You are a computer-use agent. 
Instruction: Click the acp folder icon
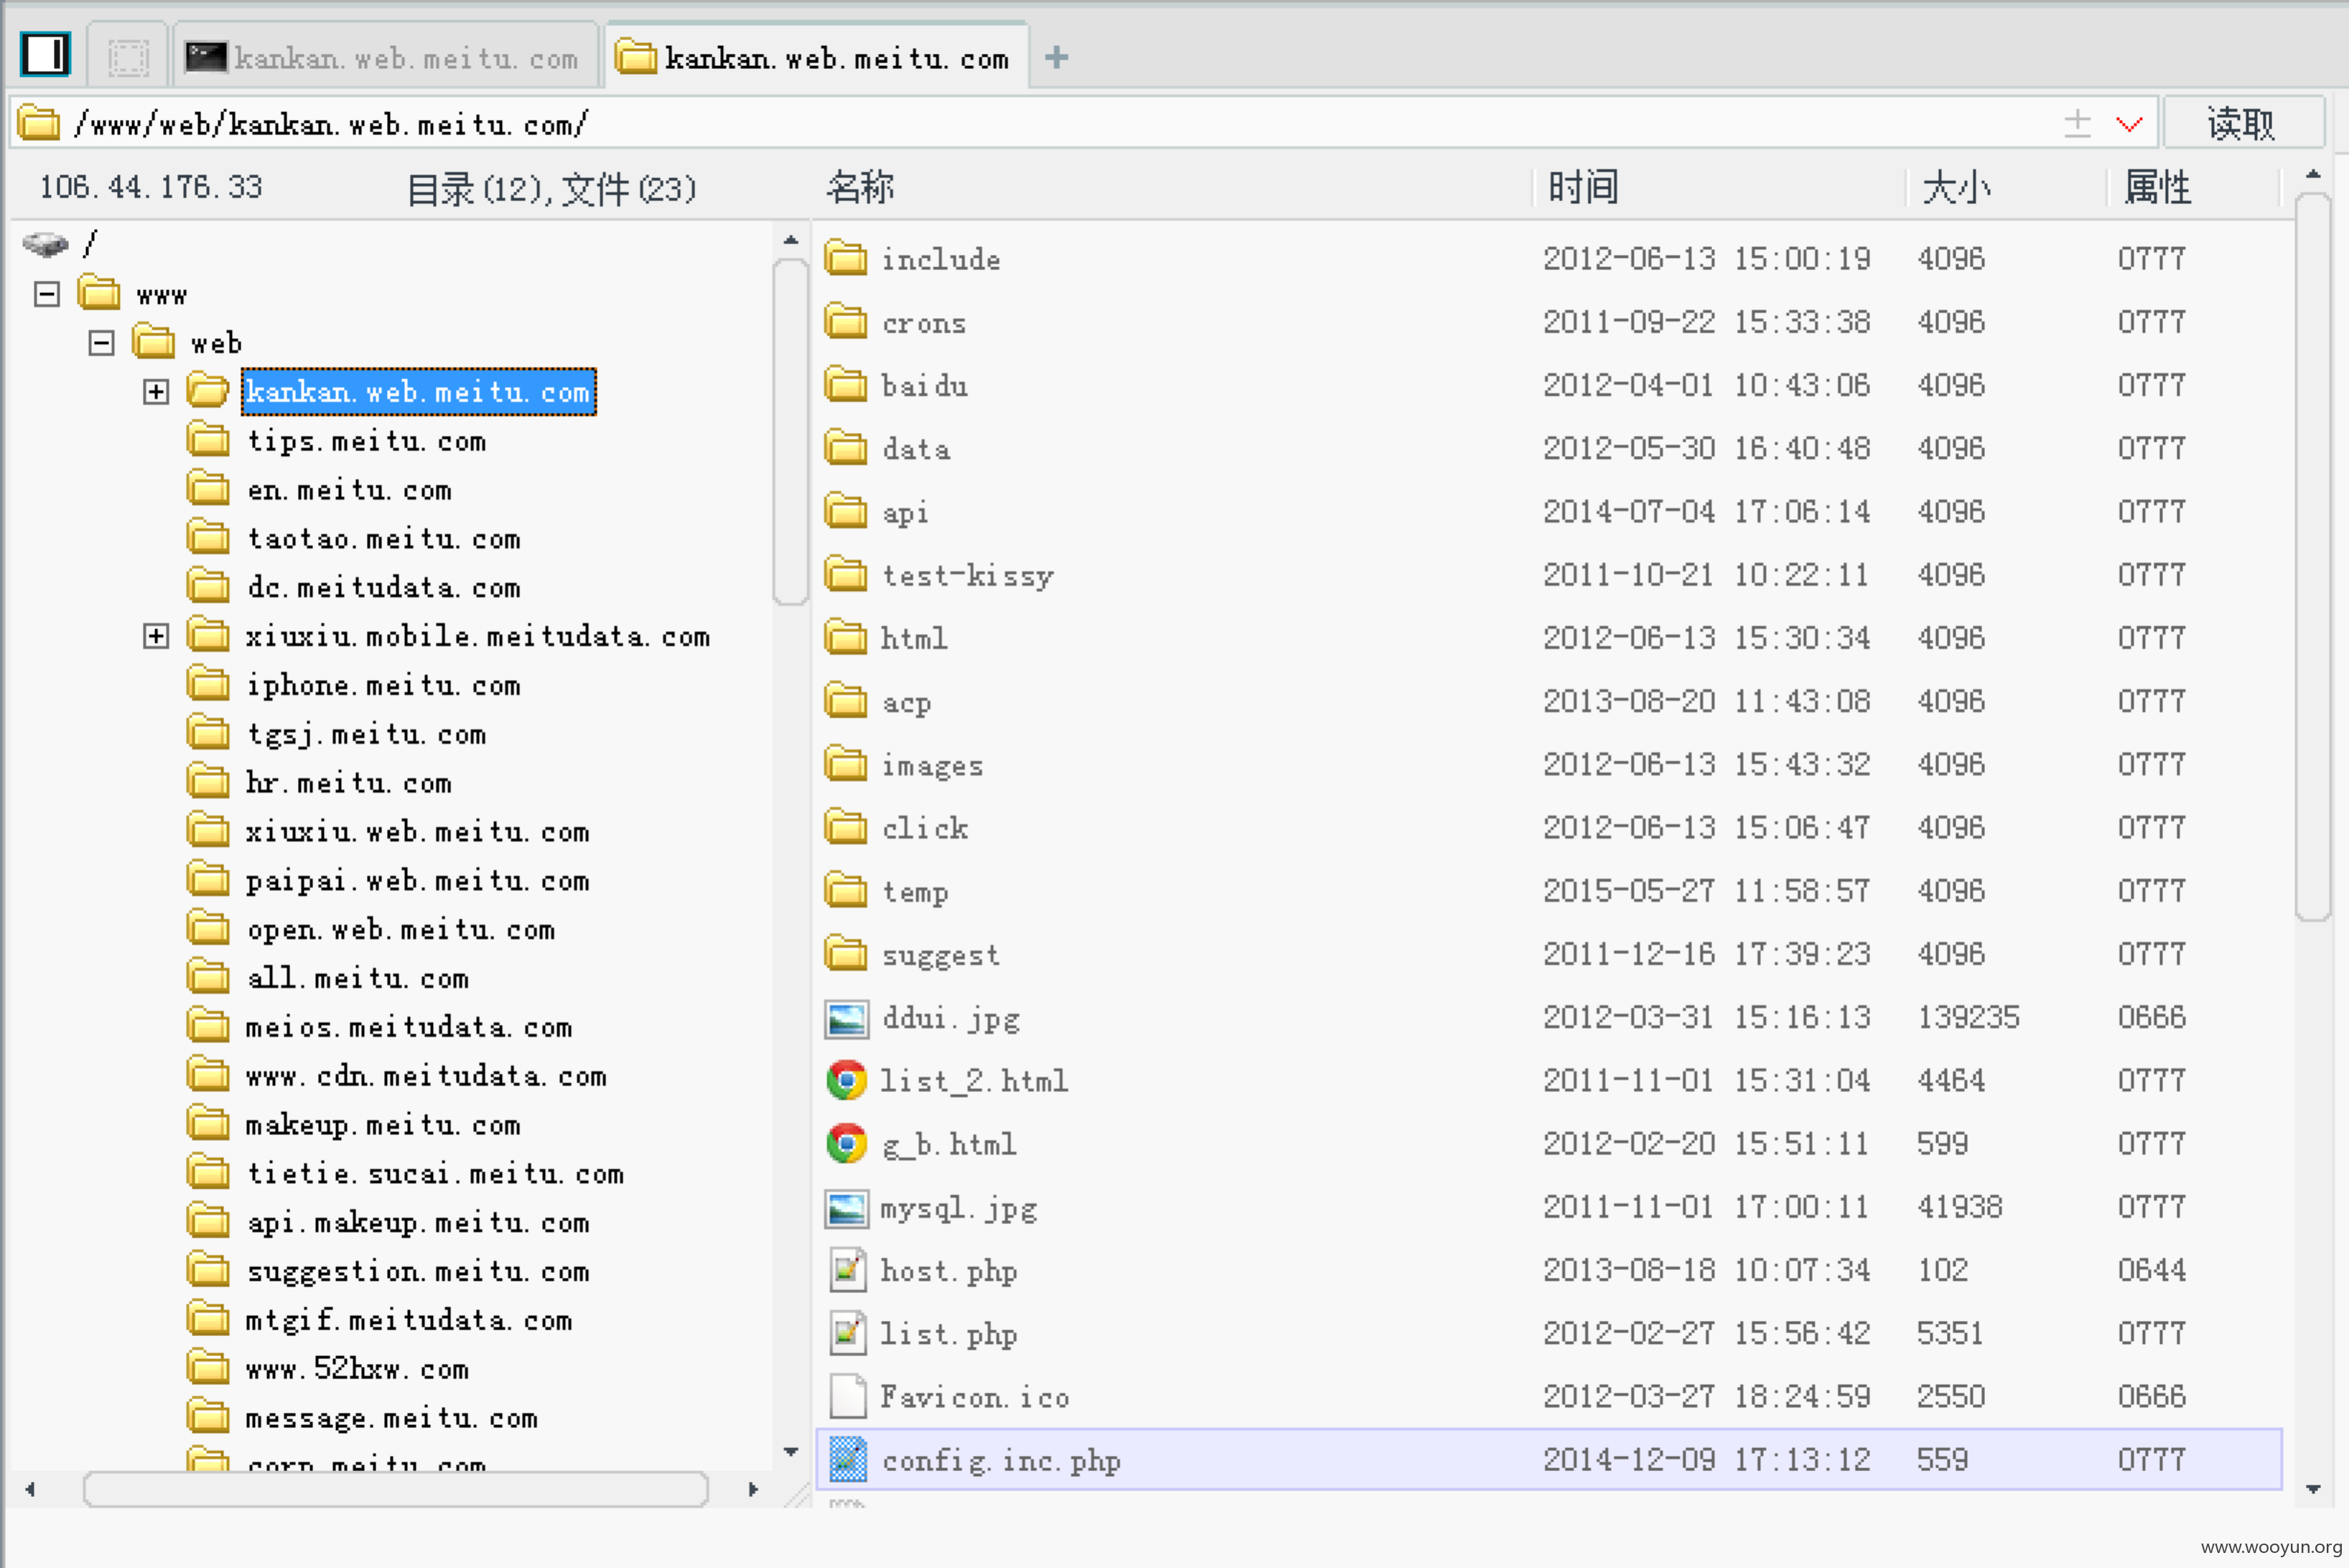(x=846, y=701)
